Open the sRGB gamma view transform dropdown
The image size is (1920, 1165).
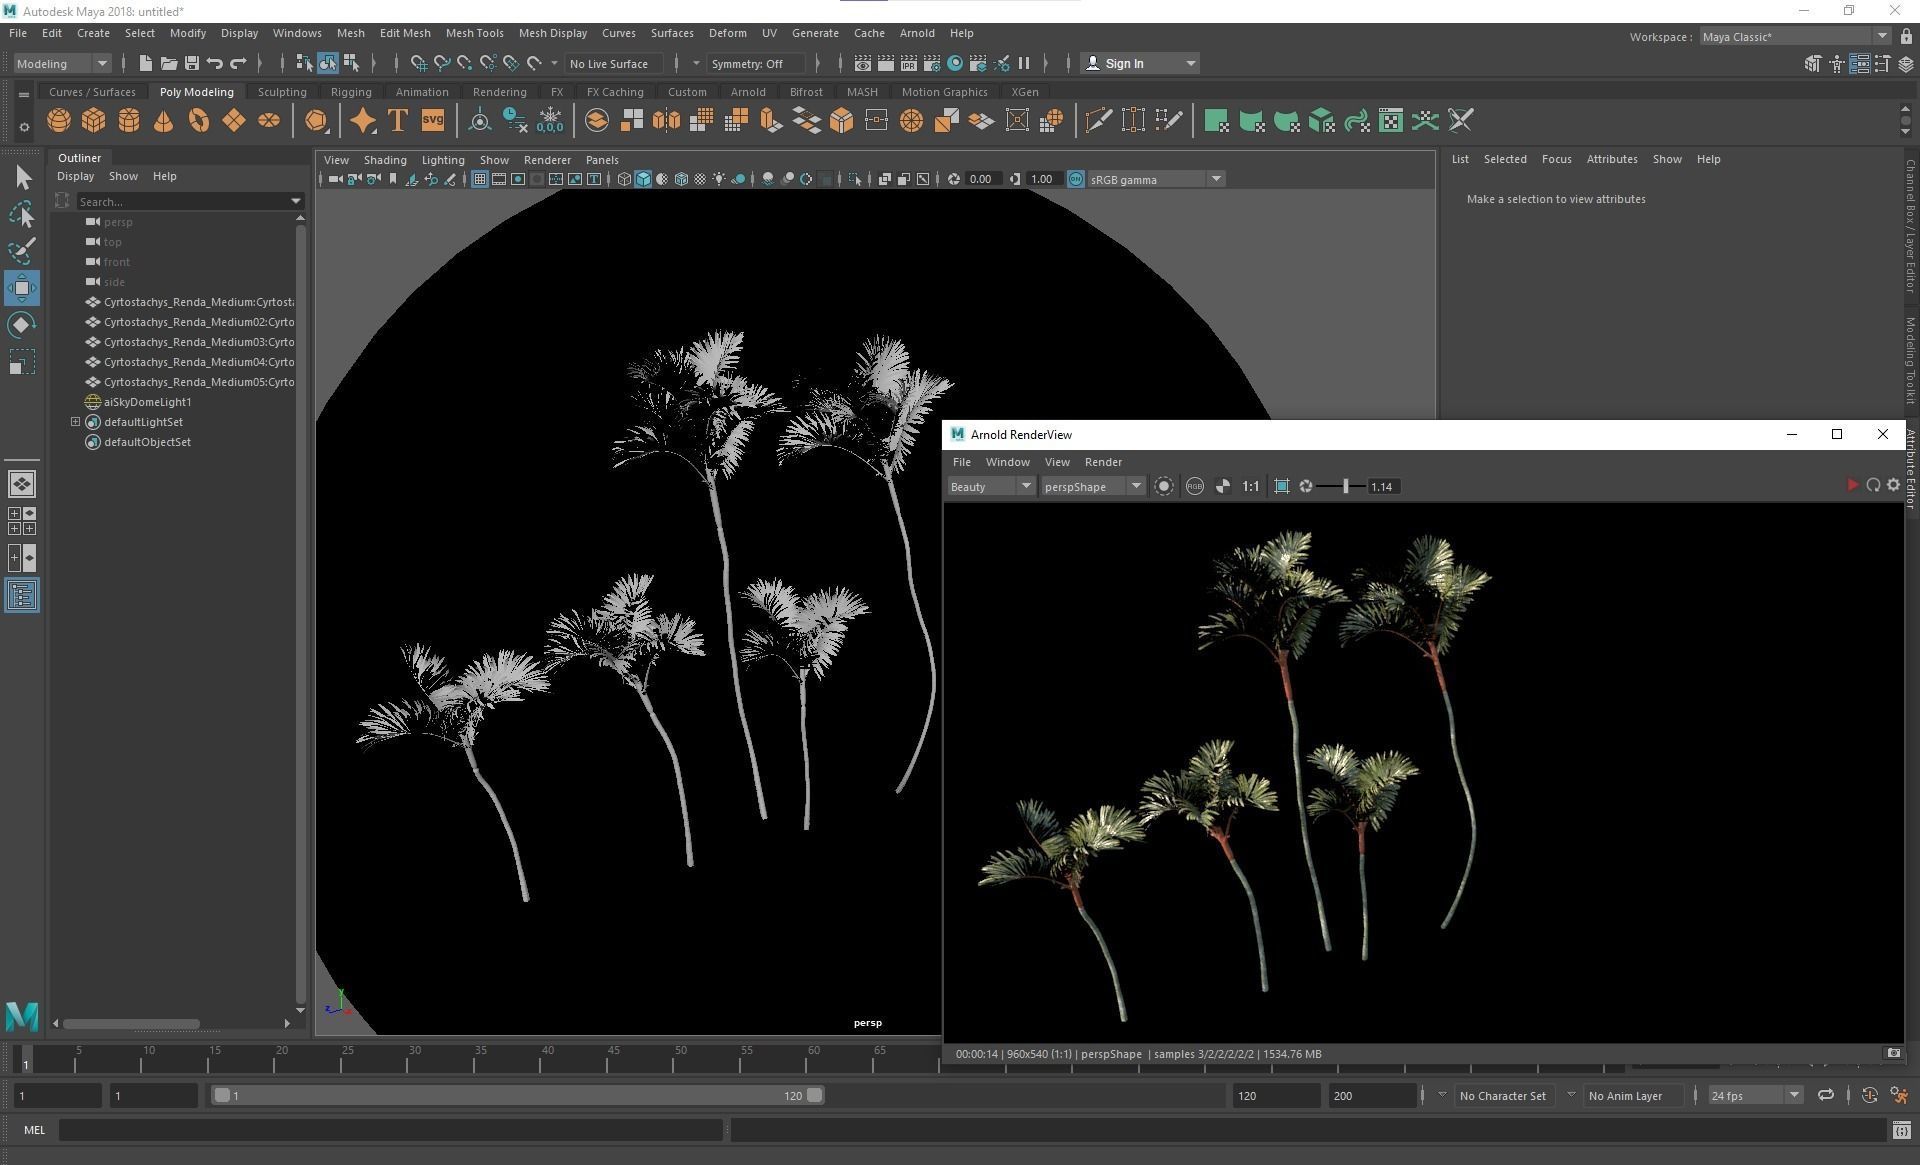[x=1155, y=179]
